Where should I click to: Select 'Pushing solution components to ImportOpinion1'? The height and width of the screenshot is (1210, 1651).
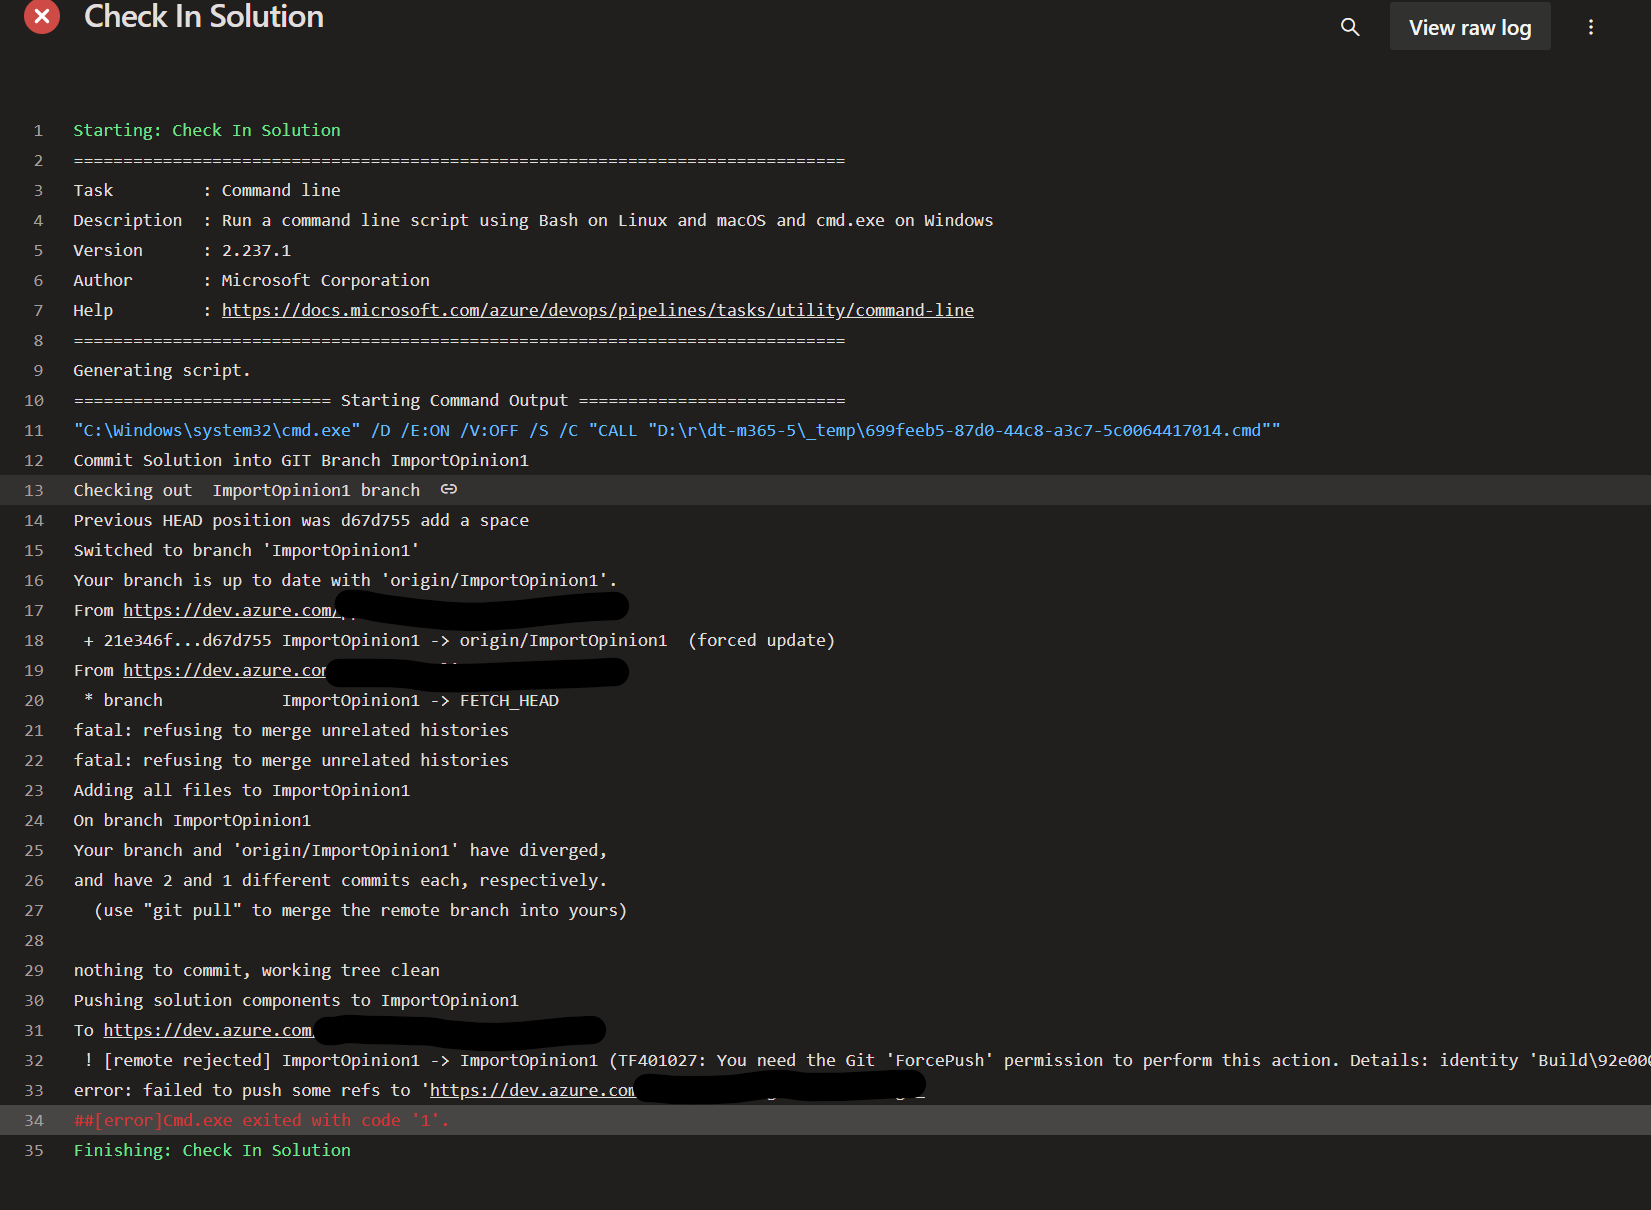(296, 1000)
